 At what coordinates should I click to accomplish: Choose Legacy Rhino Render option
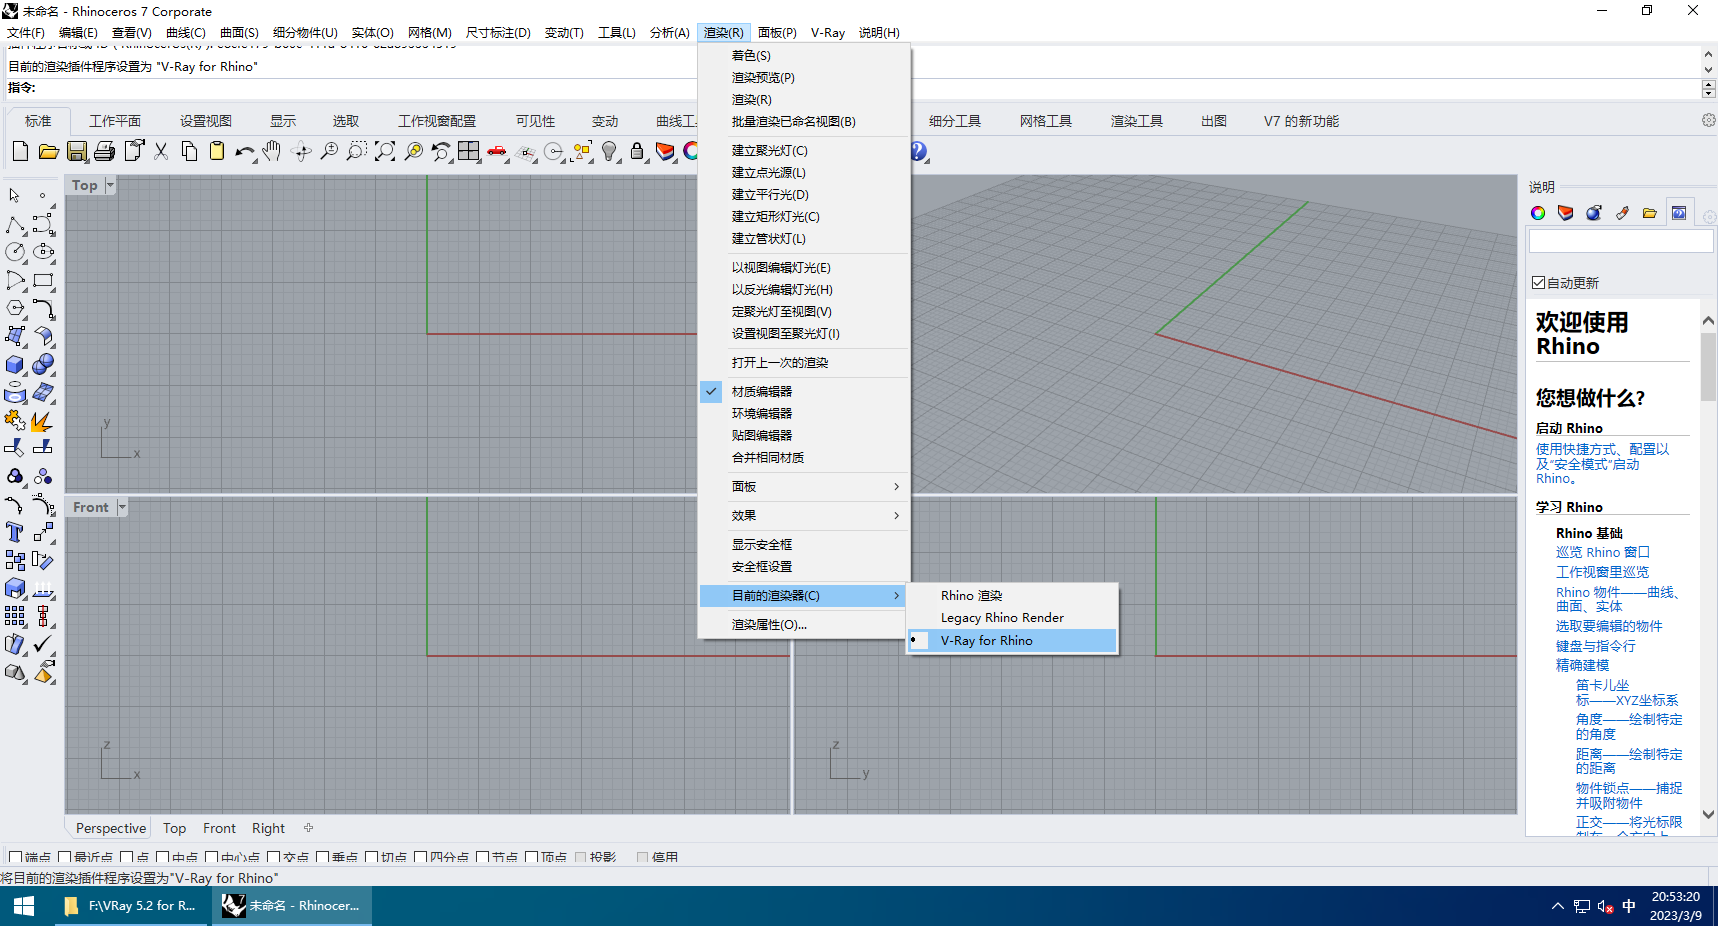point(1001,617)
